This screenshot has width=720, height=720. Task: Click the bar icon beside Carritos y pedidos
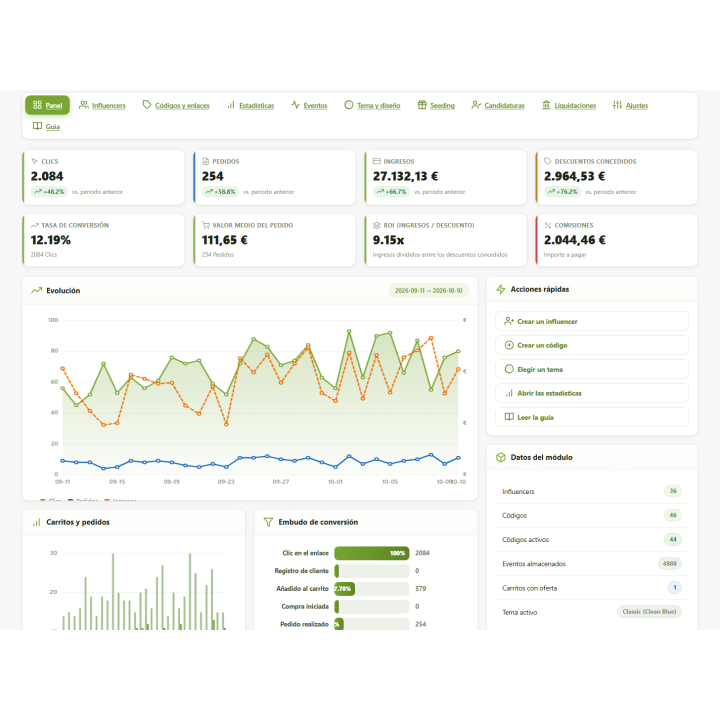pyautogui.click(x=36, y=522)
